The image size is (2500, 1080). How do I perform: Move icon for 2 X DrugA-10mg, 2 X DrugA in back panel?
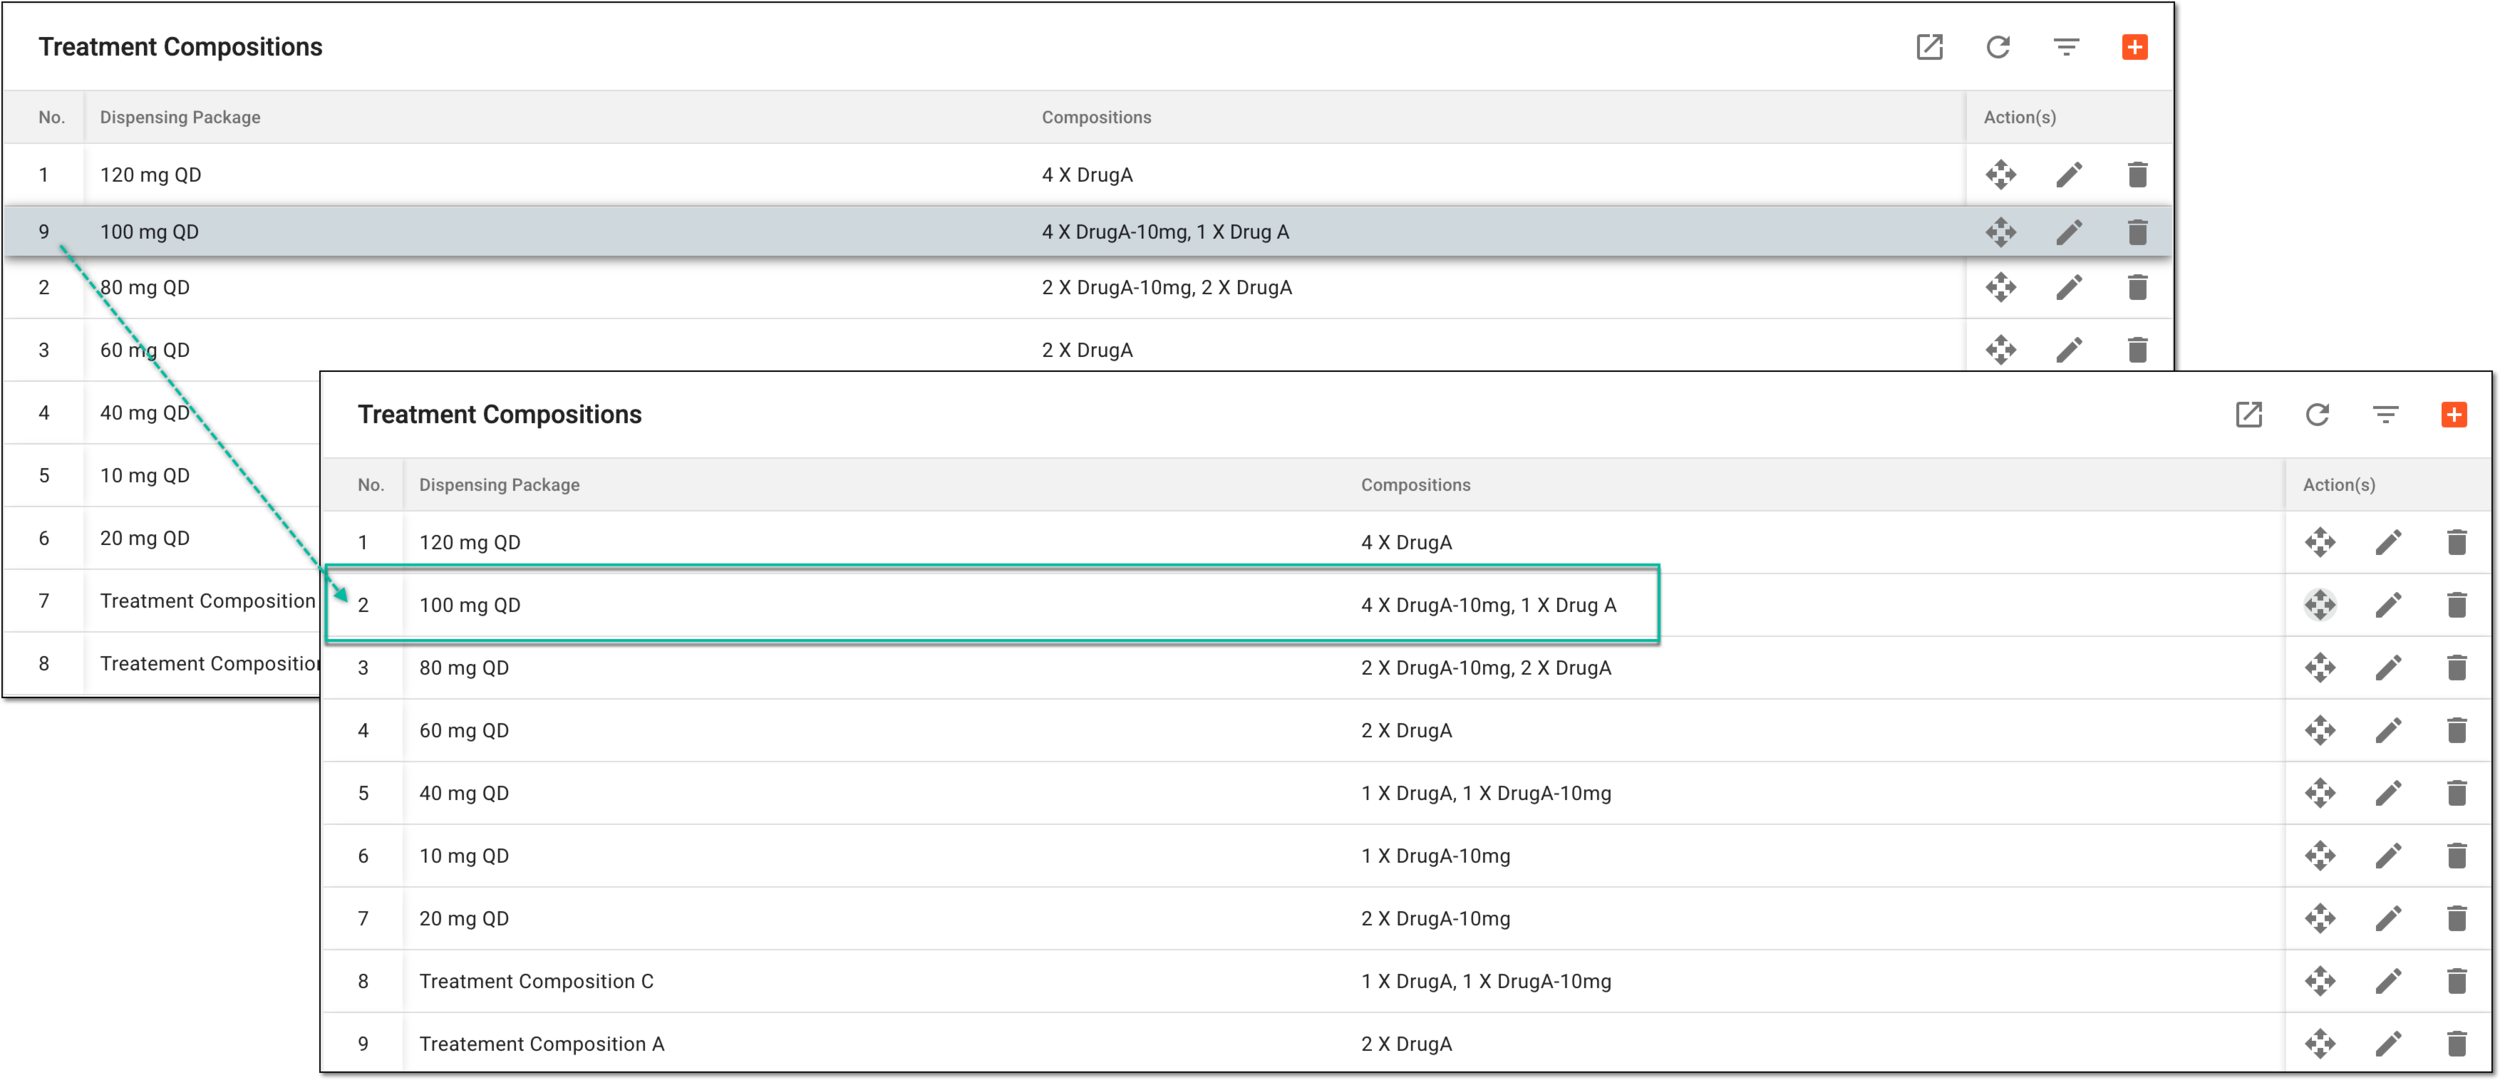click(x=2001, y=288)
